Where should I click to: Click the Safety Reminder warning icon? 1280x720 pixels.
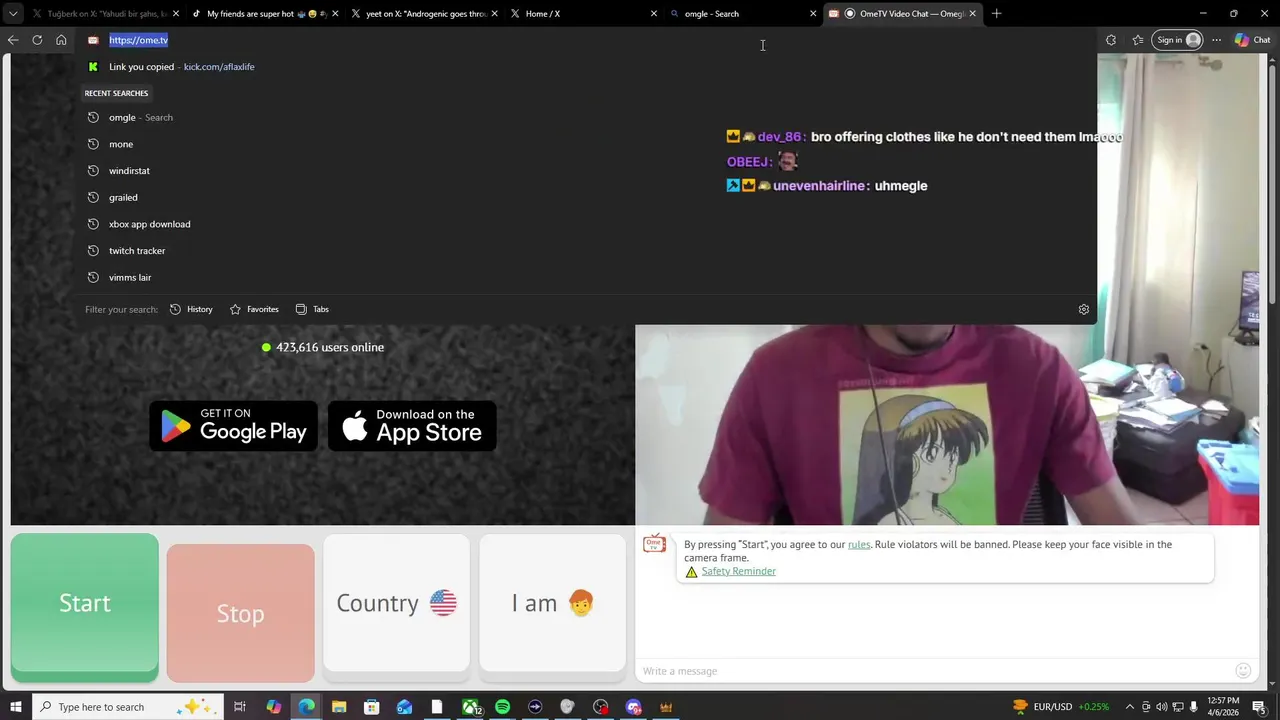[691, 572]
